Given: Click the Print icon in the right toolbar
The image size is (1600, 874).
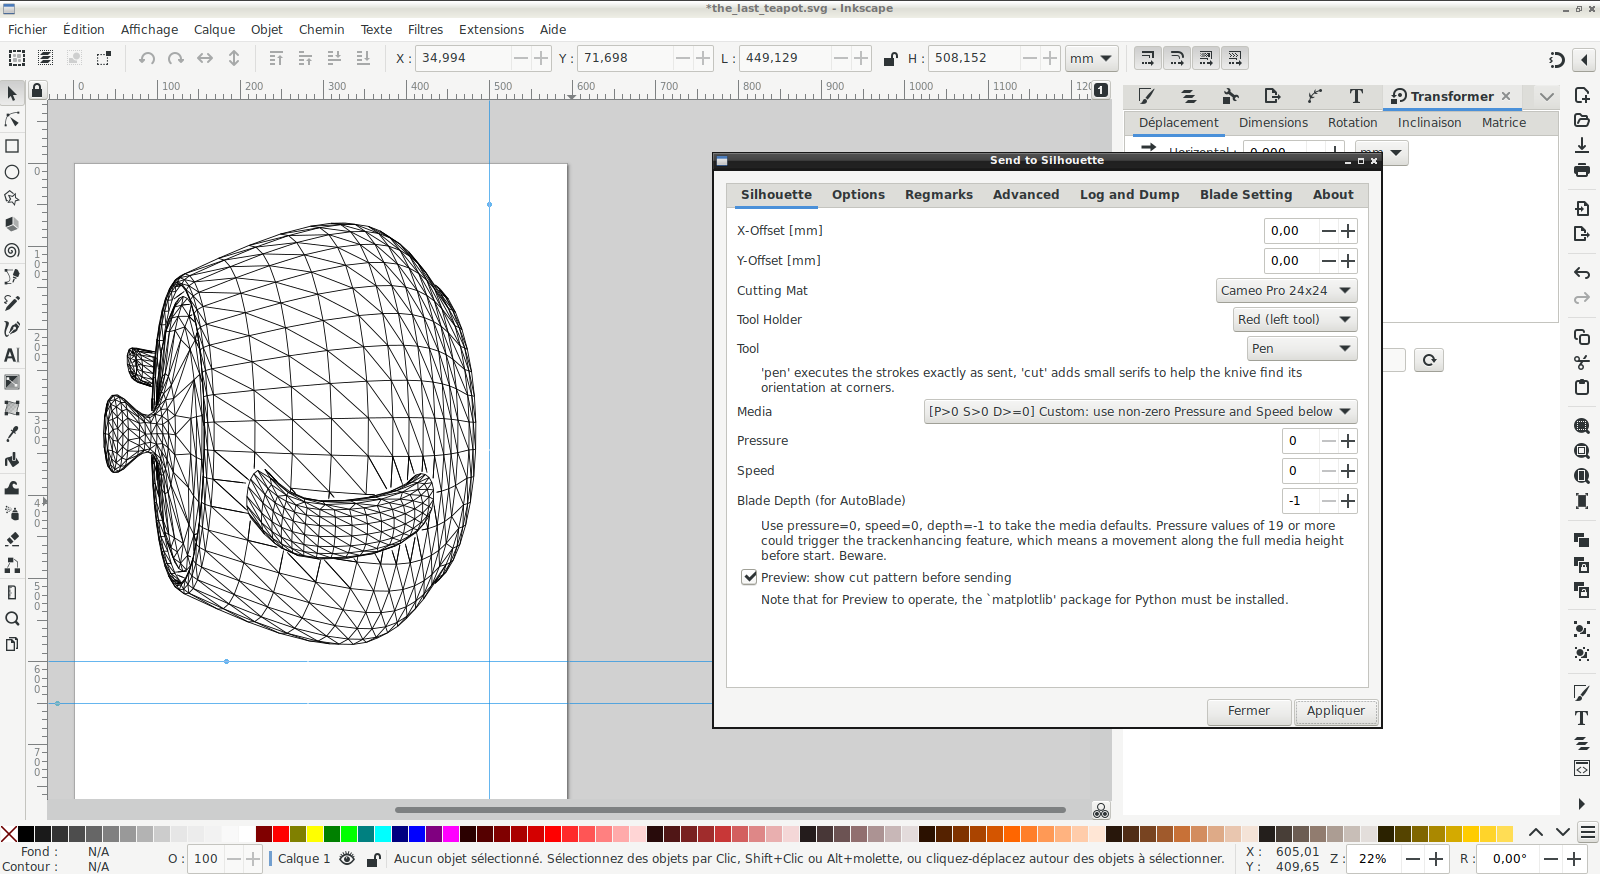Looking at the screenshot, I should pos(1582,170).
